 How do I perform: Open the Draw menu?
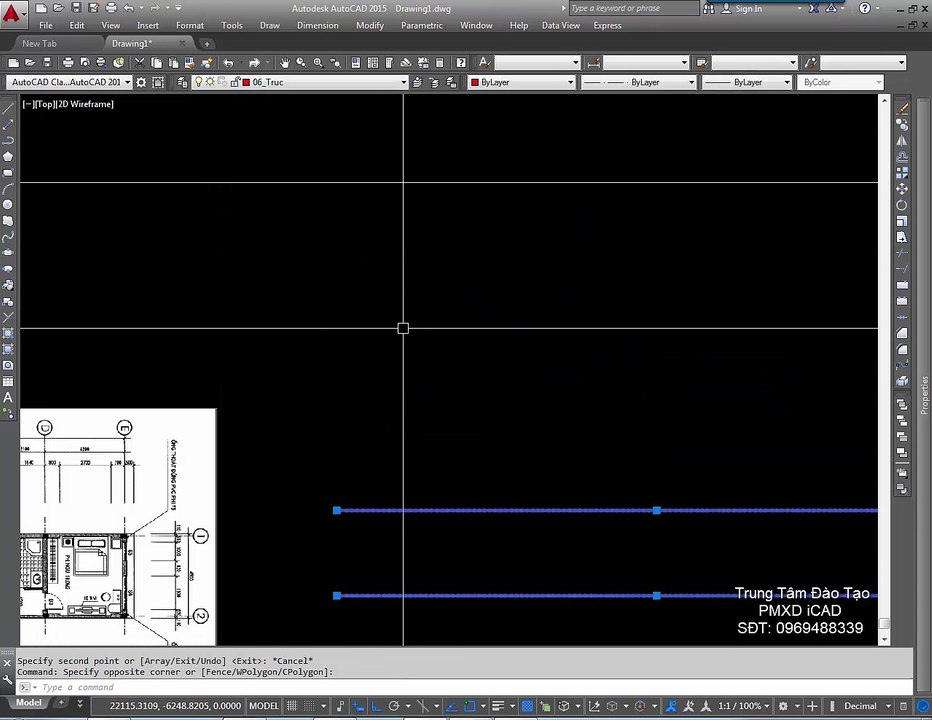(269, 26)
